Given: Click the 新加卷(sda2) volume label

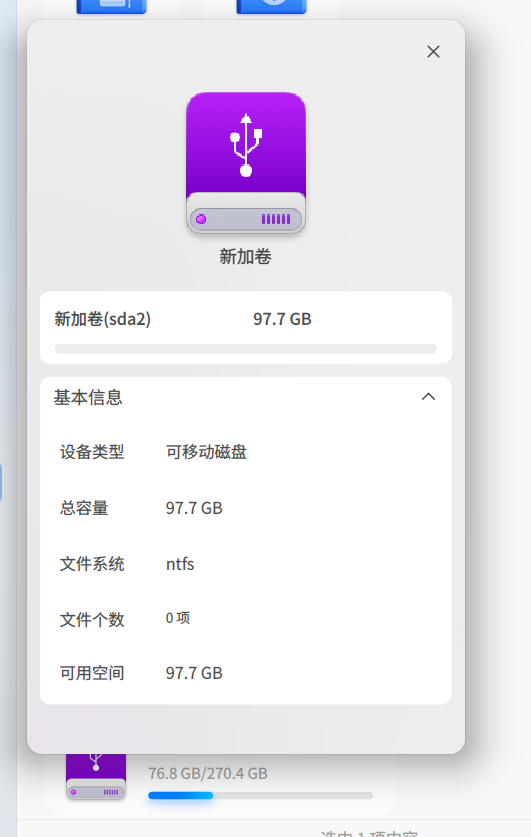Looking at the screenshot, I should click(102, 319).
